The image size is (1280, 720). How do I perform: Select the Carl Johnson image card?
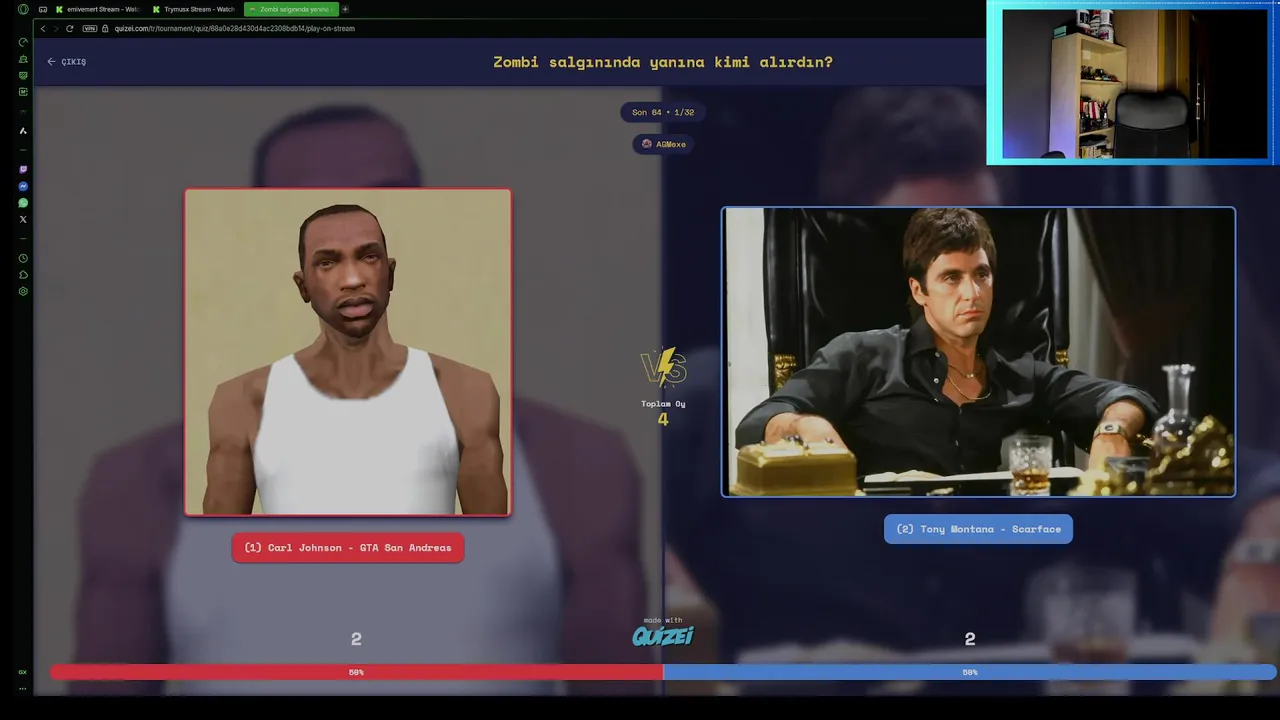348,352
